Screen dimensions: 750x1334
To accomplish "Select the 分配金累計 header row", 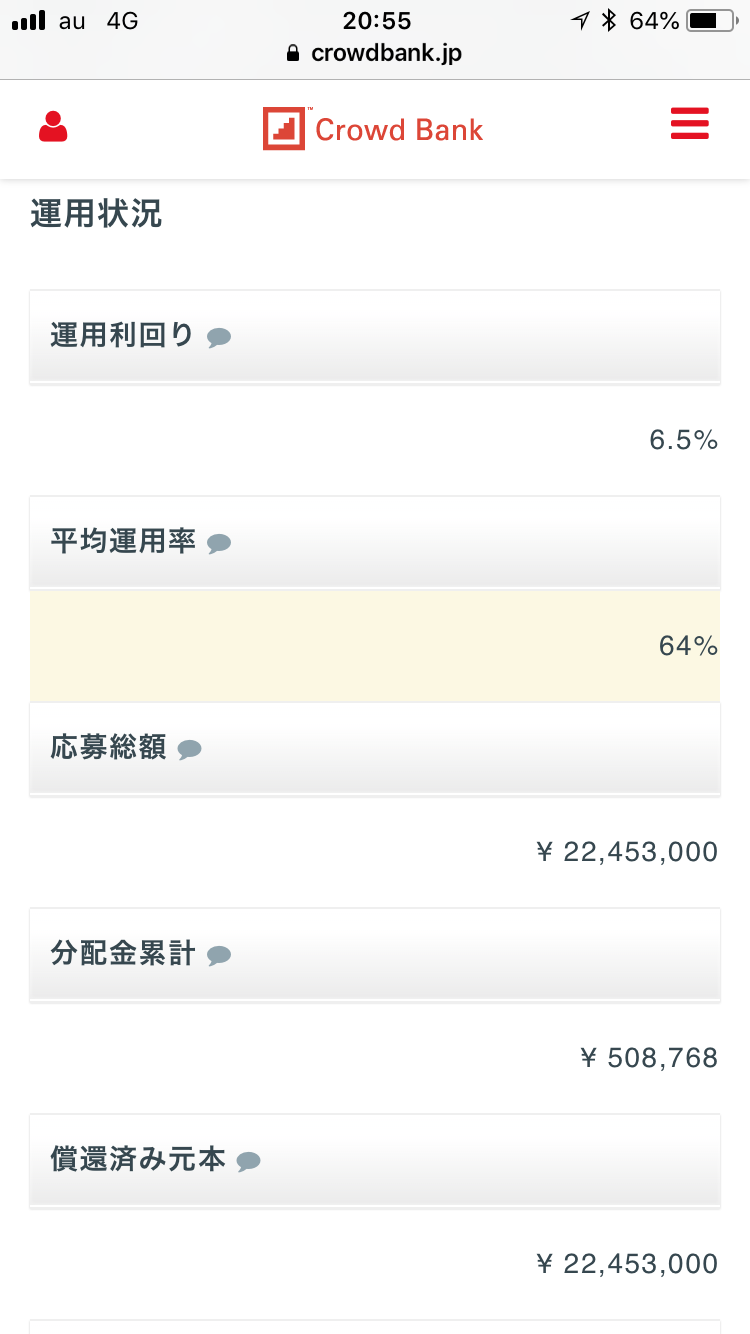I will tap(375, 954).
